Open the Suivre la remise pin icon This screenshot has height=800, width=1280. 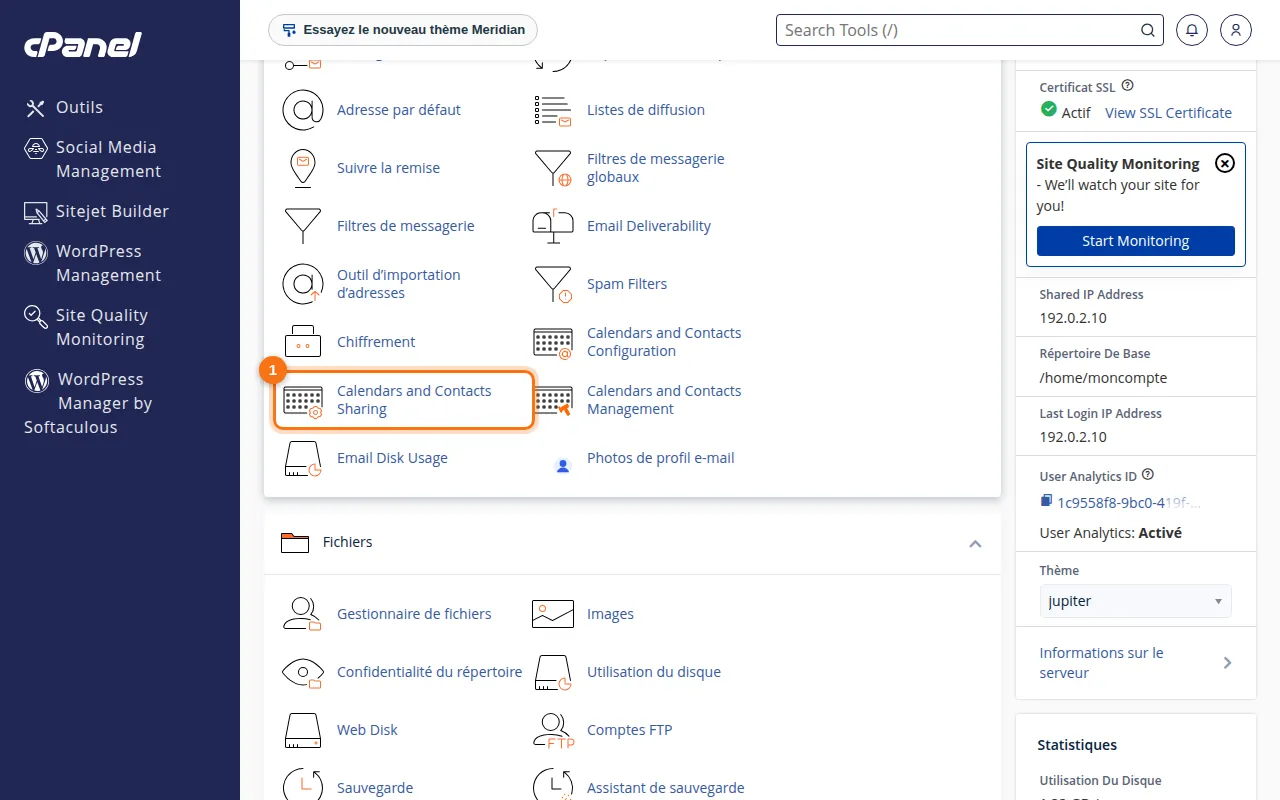pyautogui.click(x=303, y=168)
